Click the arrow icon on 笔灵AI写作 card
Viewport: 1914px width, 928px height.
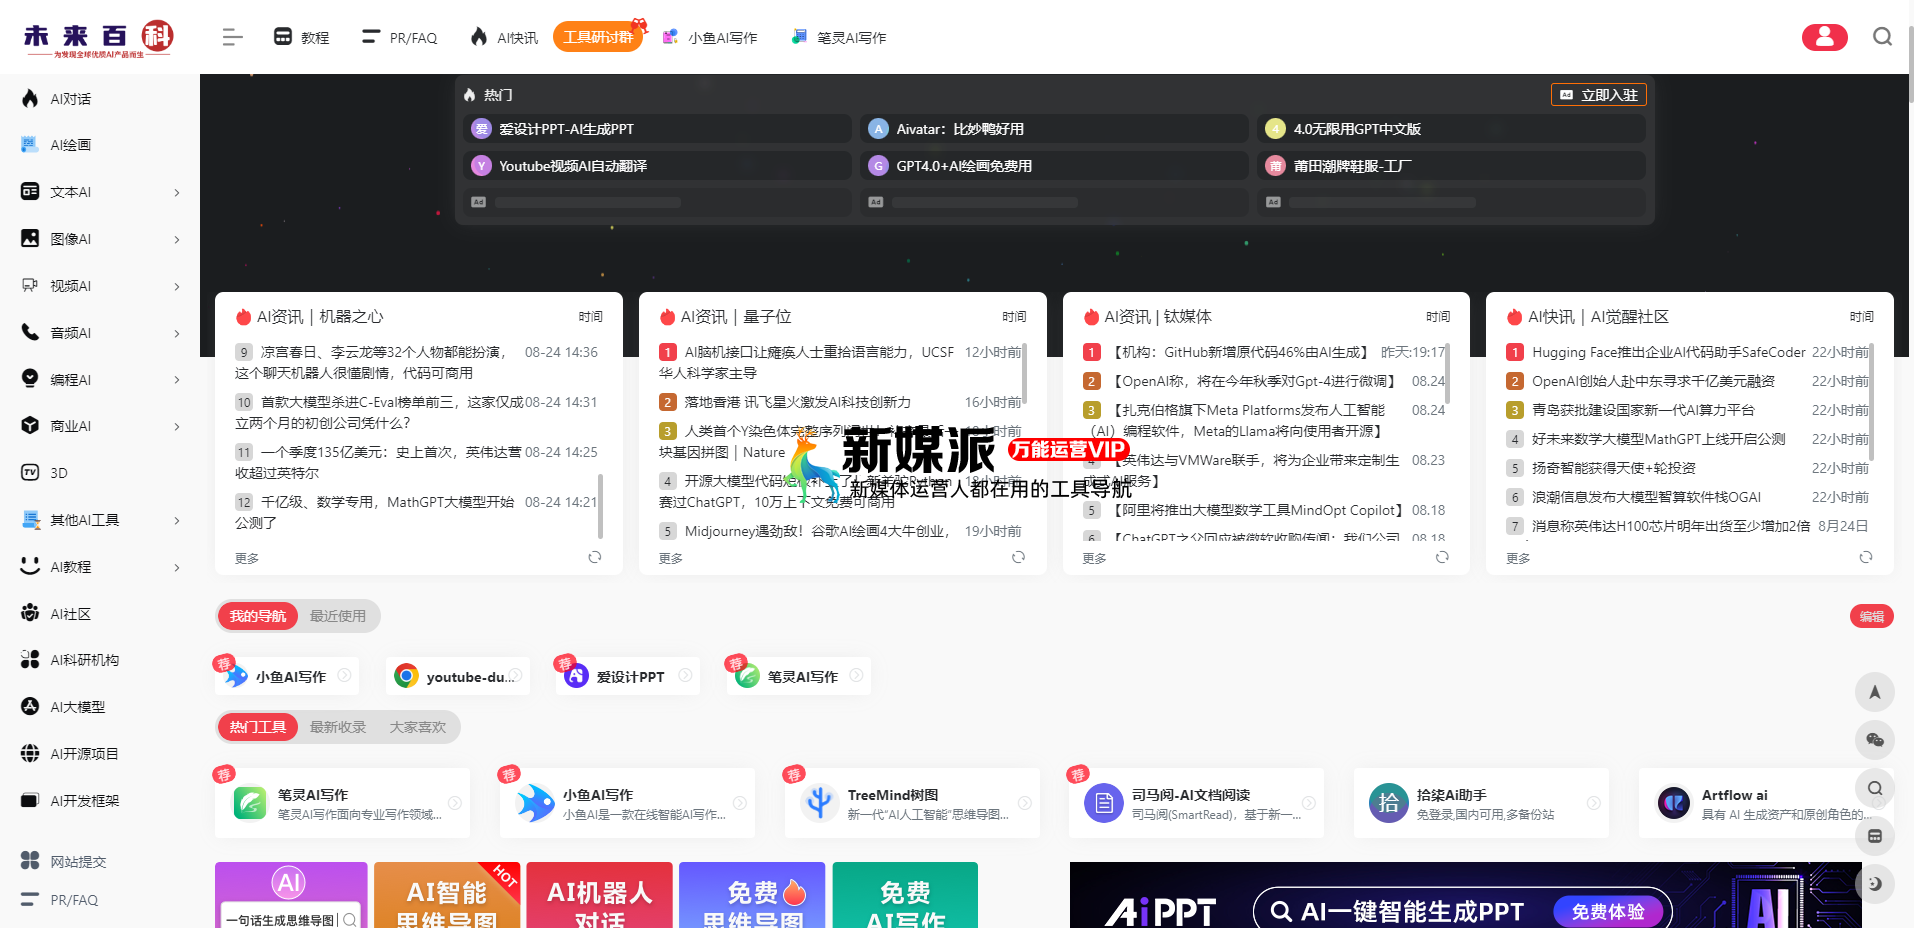pyautogui.click(x=455, y=803)
